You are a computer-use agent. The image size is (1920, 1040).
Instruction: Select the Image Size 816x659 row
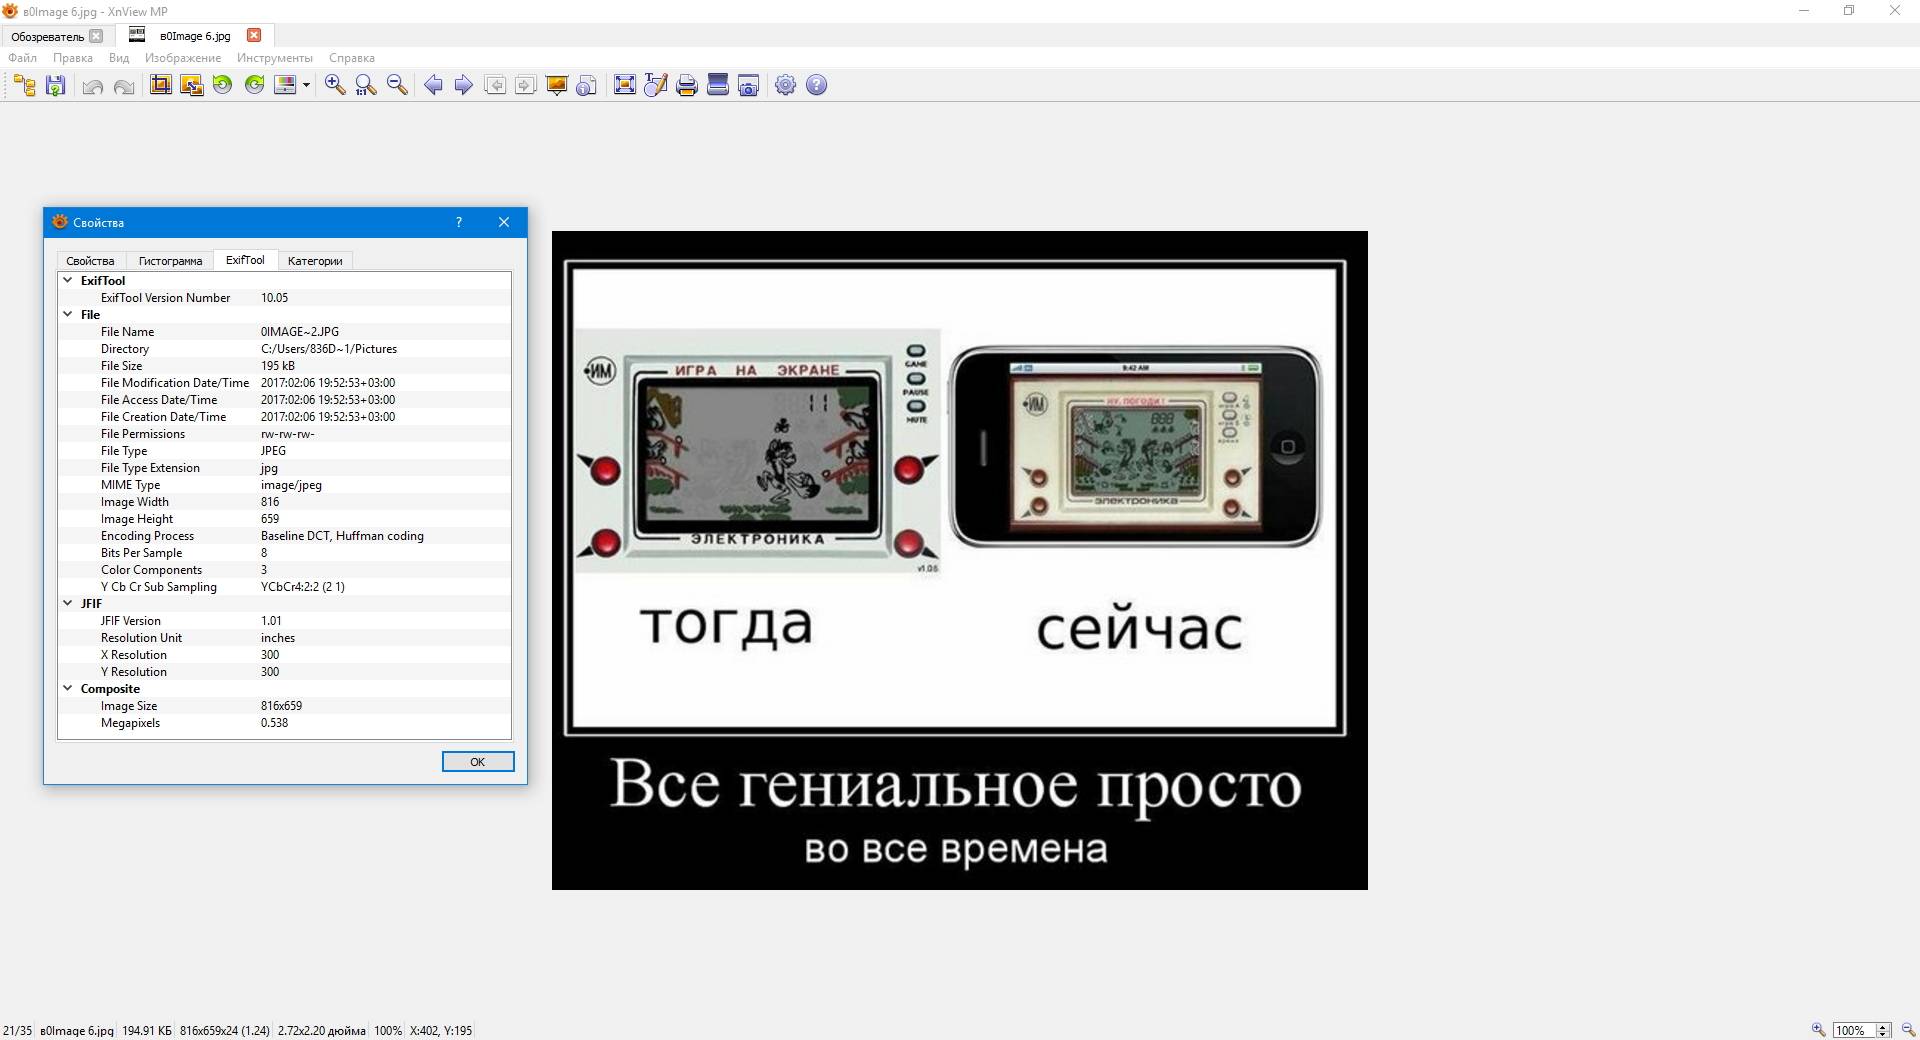coord(284,706)
